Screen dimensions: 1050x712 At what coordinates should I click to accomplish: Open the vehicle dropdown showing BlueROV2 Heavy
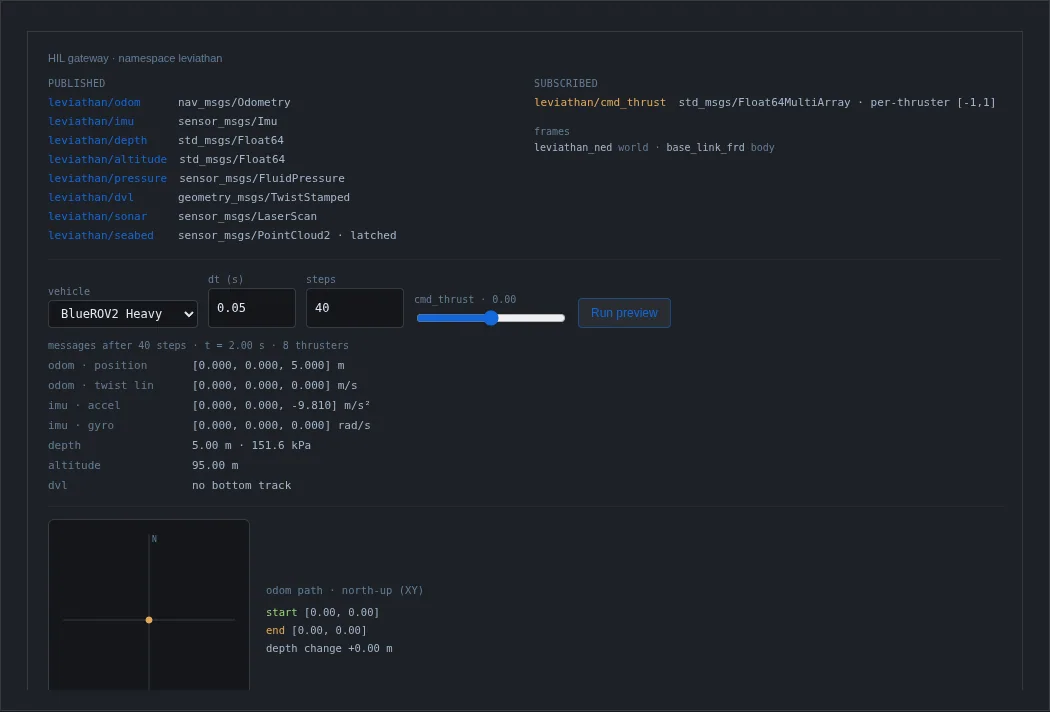[x=123, y=313]
